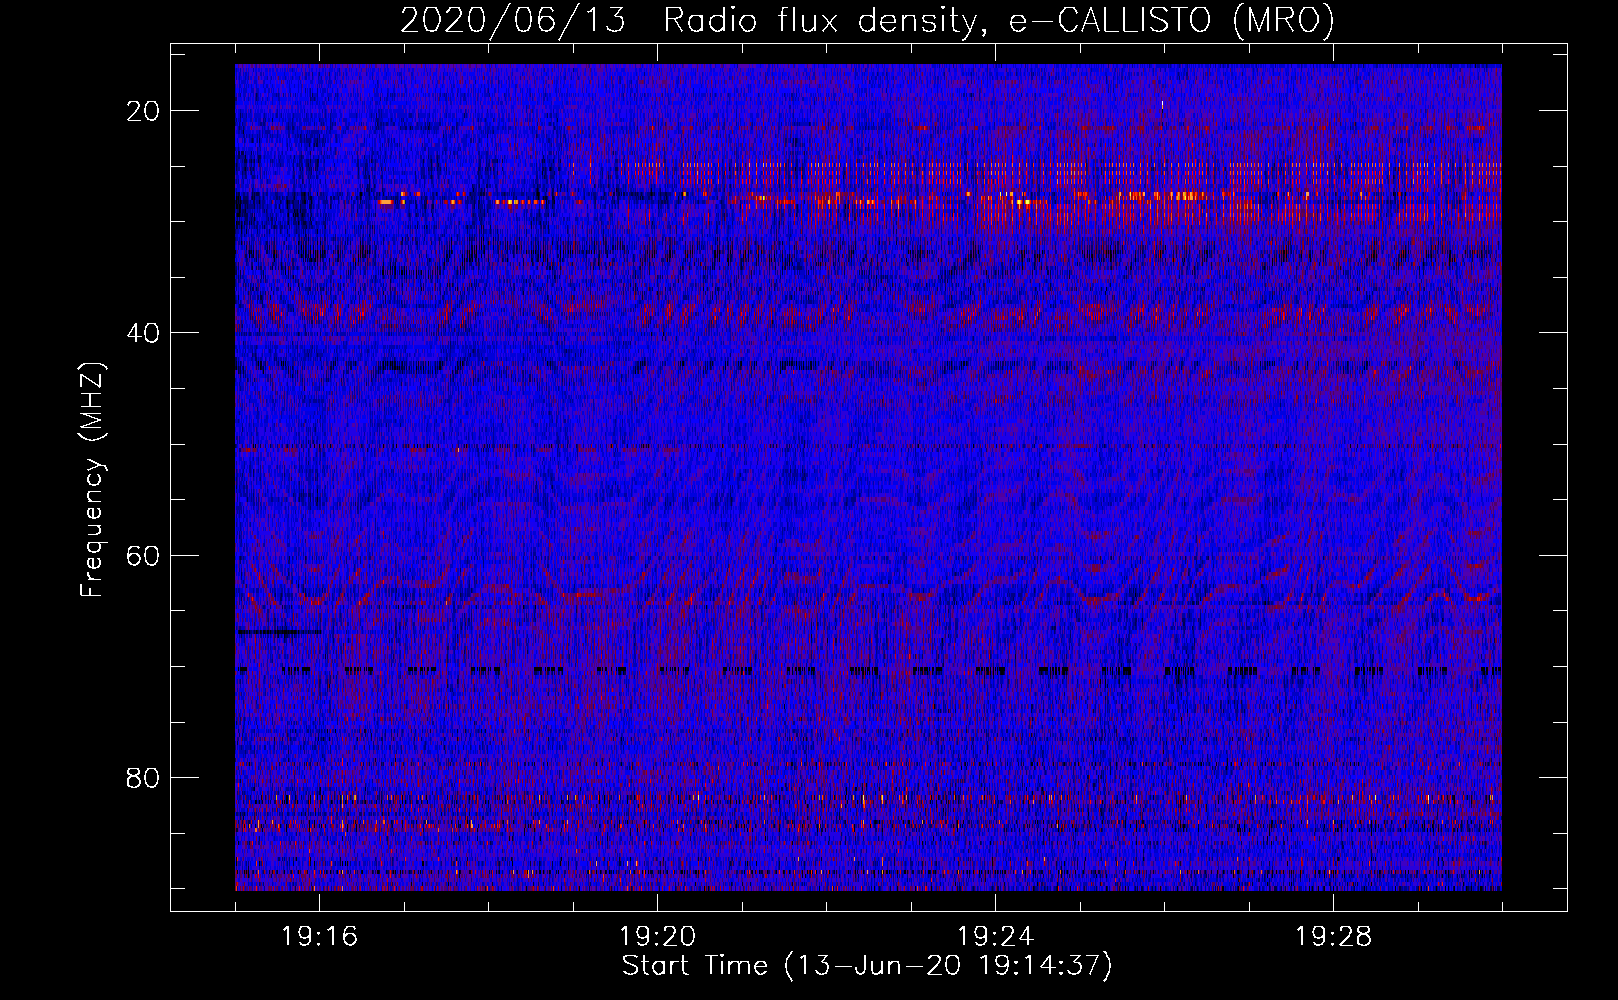Click the 40 MHz frequency tick label
The width and height of the screenshot is (1618, 1000).
143,333
